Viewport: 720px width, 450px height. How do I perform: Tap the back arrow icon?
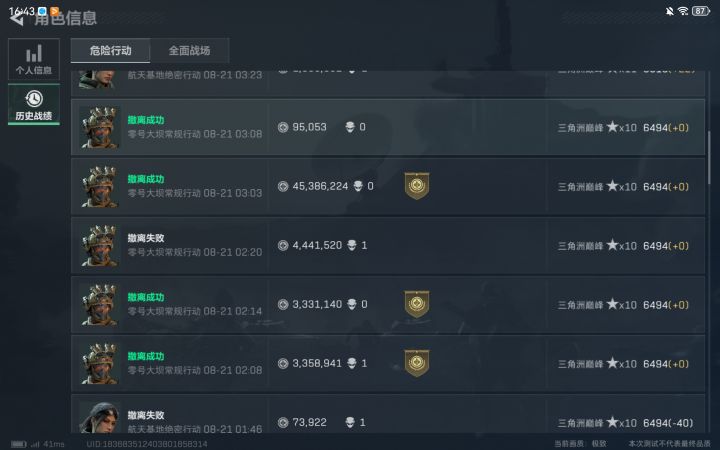click(17, 19)
